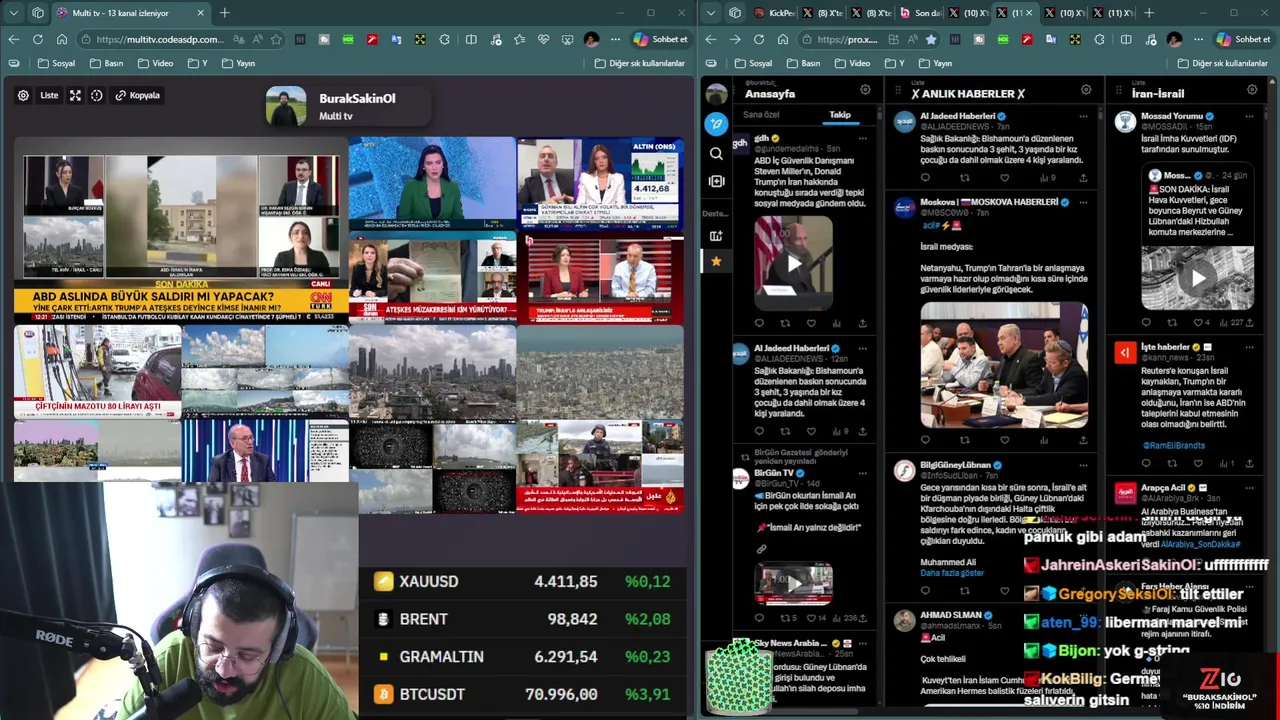This screenshot has height=720, width=1280.
Task: Open İran-İsrail column settings gear
Action: pyautogui.click(x=1252, y=90)
